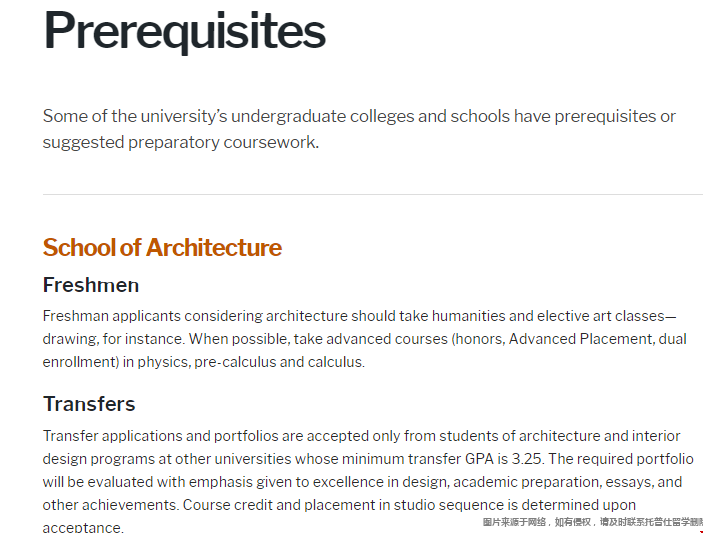Click the words 'suggested preparatory coursework'

tap(180, 142)
